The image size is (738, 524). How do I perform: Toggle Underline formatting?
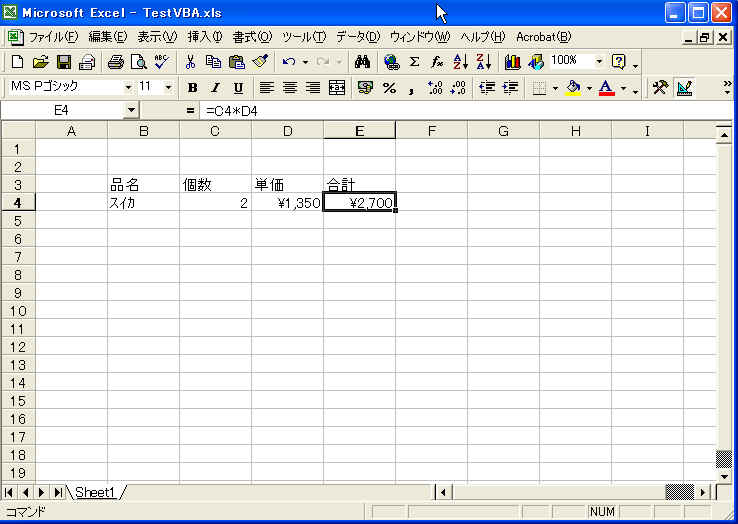point(238,88)
